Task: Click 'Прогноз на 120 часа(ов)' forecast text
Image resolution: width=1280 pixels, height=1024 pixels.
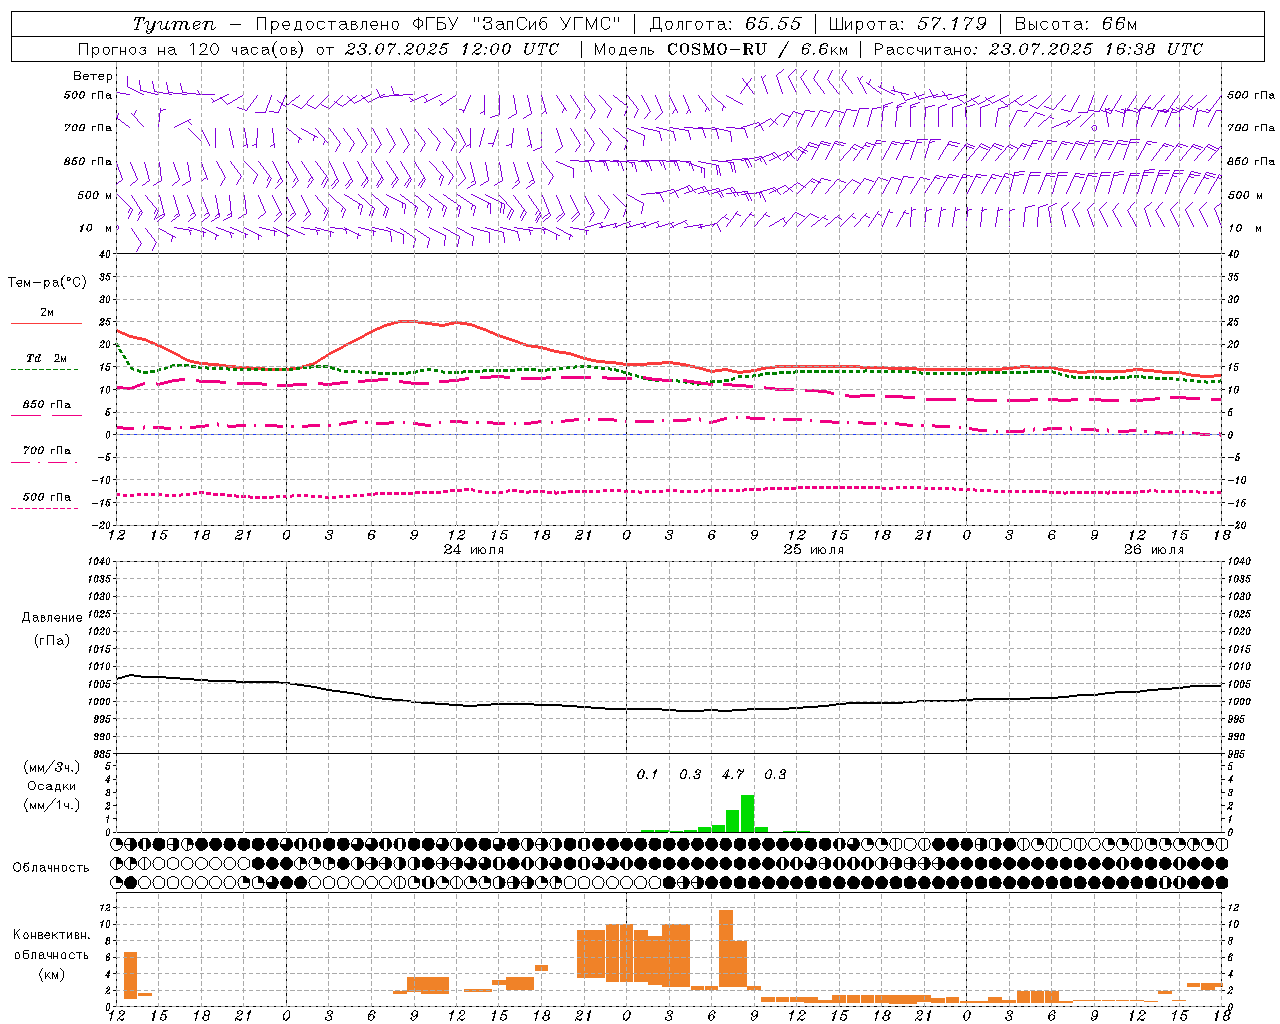Action: tap(190, 49)
